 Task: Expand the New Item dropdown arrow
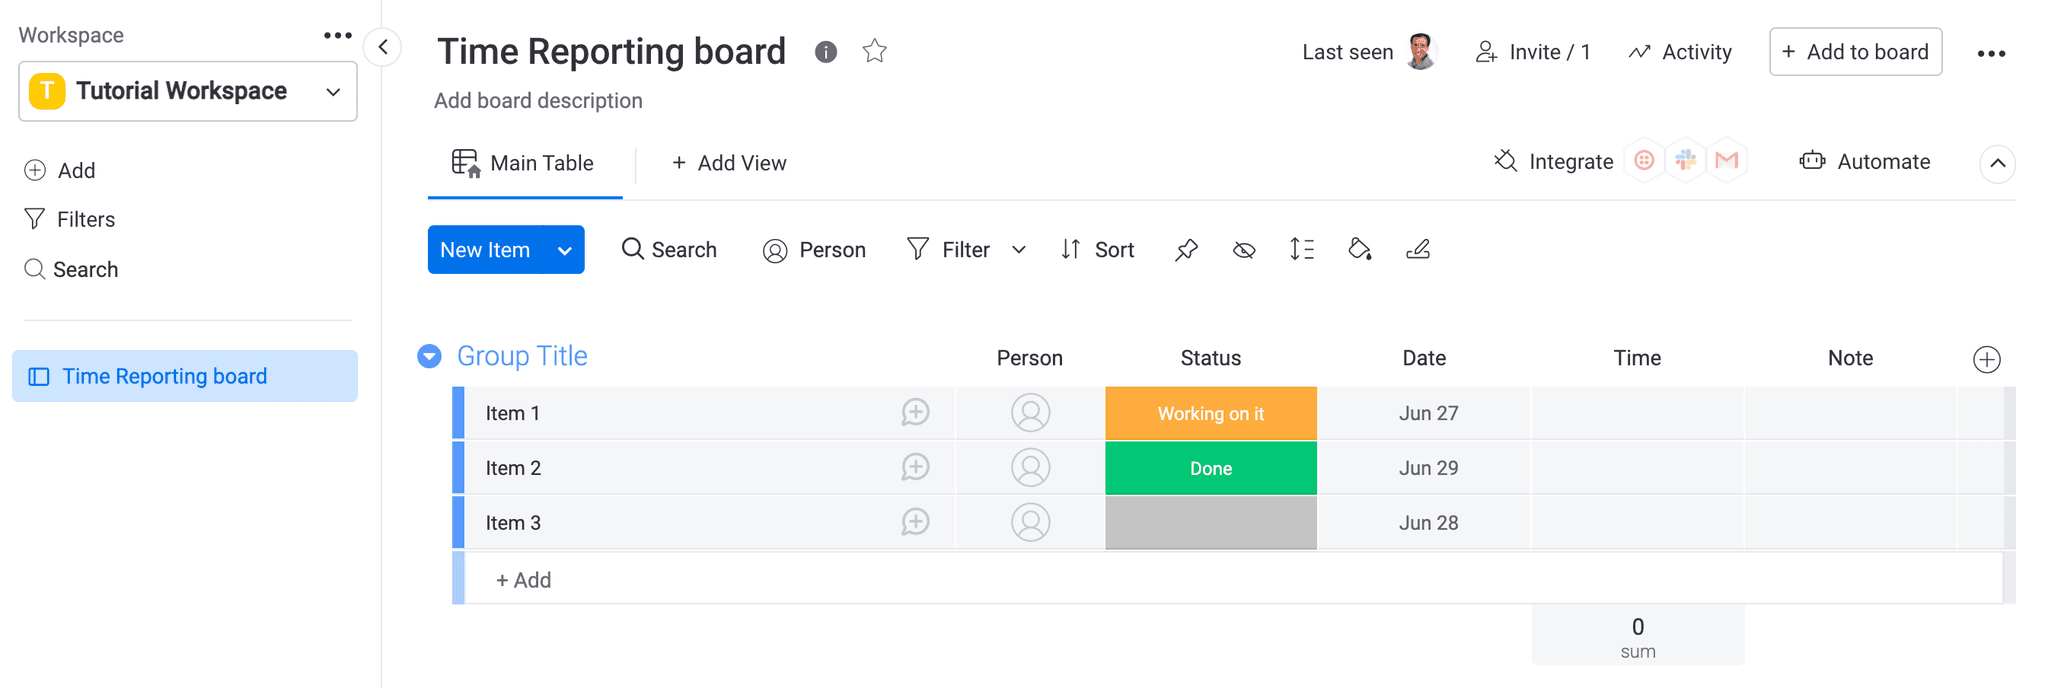pos(564,250)
